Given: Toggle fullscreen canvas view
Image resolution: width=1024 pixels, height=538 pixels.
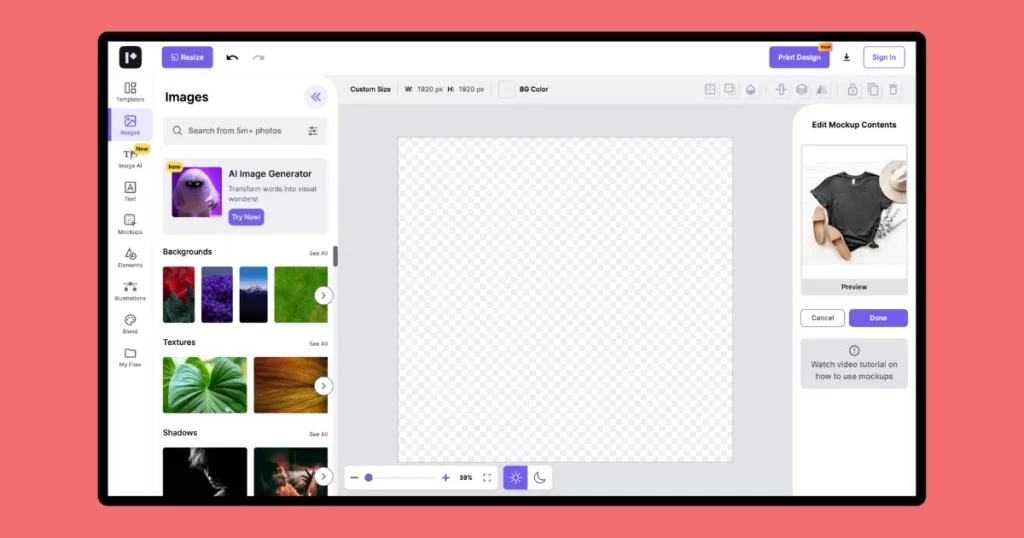Looking at the screenshot, I should pyautogui.click(x=487, y=478).
